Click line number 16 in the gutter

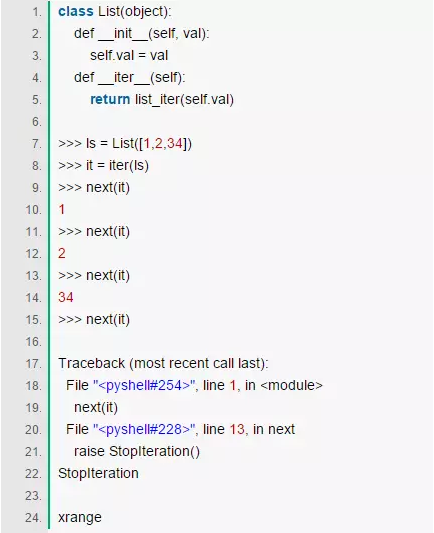click(x=34, y=342)
